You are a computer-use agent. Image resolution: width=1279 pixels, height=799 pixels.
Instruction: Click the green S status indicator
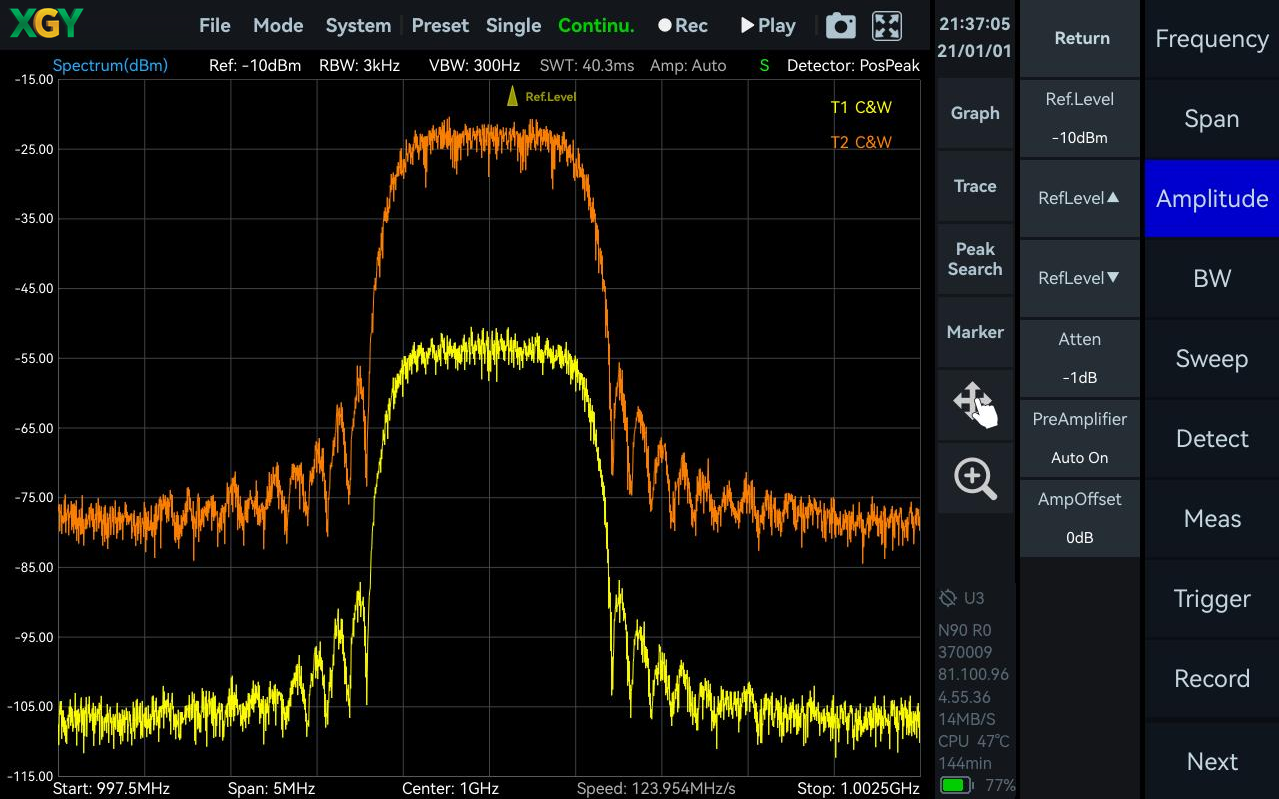click(x=765, y=66)
